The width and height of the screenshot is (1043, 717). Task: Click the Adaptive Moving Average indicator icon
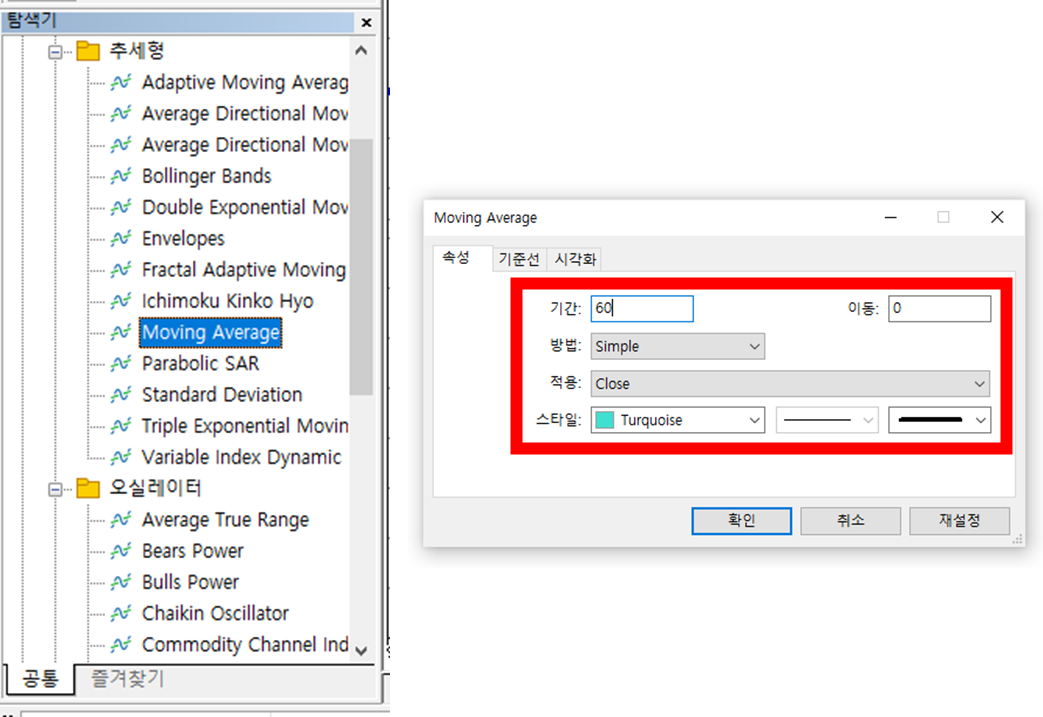point(120,82)
